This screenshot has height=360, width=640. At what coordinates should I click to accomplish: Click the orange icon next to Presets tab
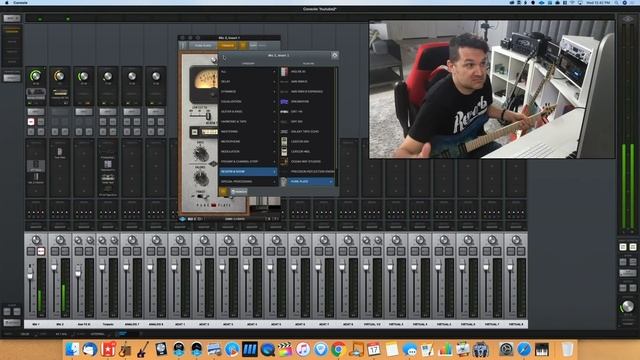[x=243, y=45]
